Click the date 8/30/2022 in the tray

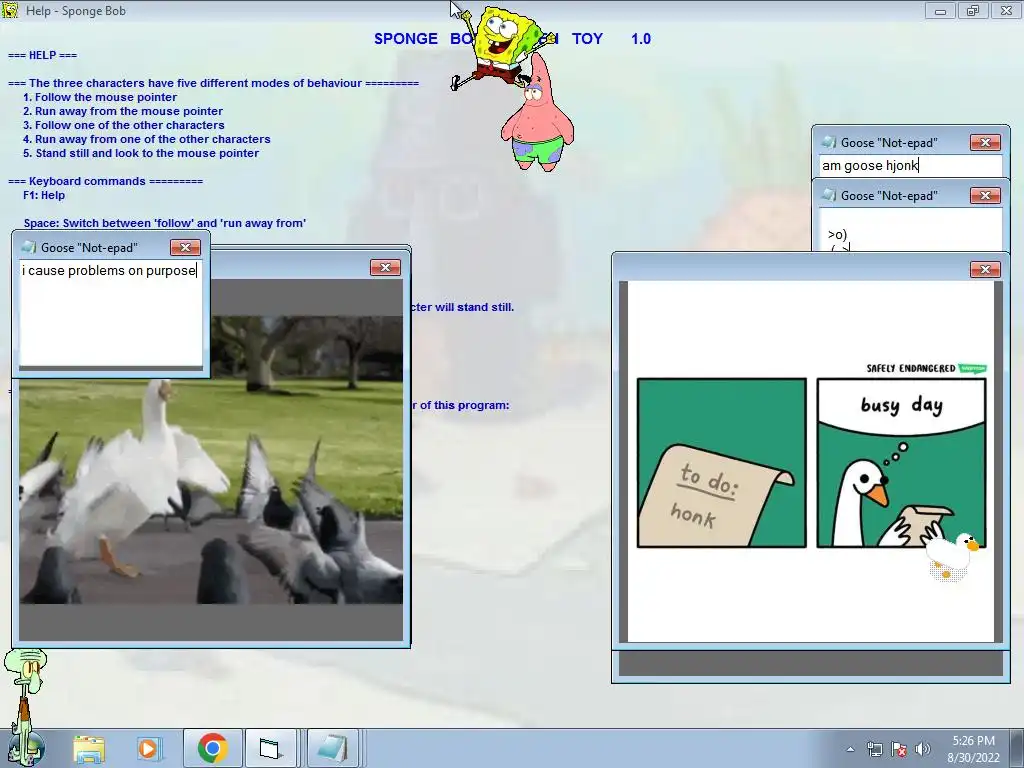[x=973, y=758]
